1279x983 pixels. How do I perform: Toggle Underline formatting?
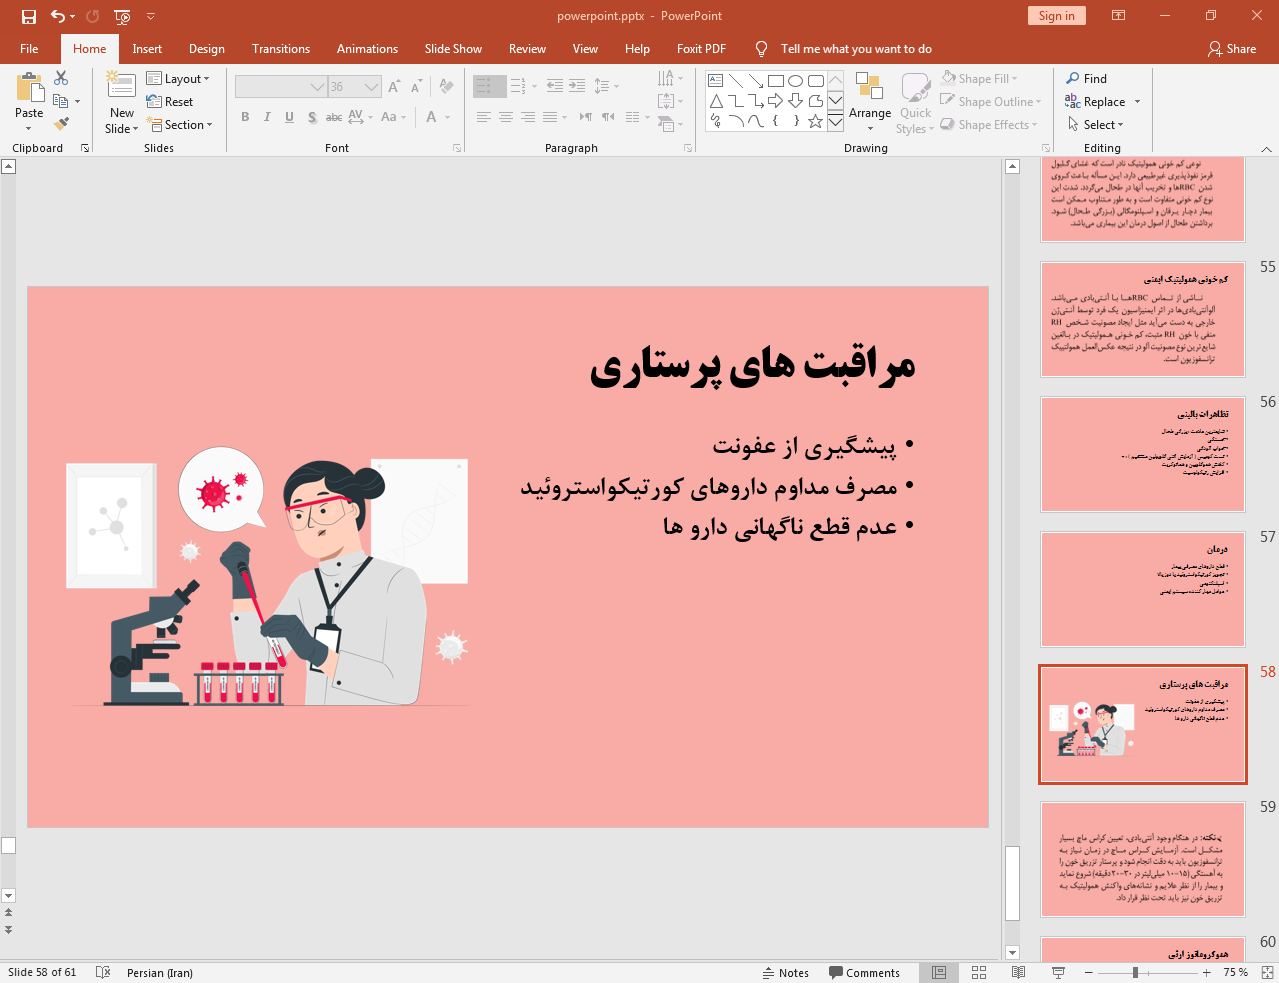pos(289,117)
